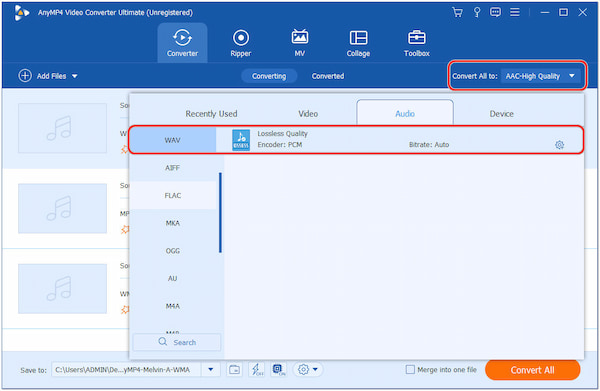This screenshot has height=391, width=600.
Task: Expand the Add Files dropdown arrow
Action: click(x=75, y=76)
